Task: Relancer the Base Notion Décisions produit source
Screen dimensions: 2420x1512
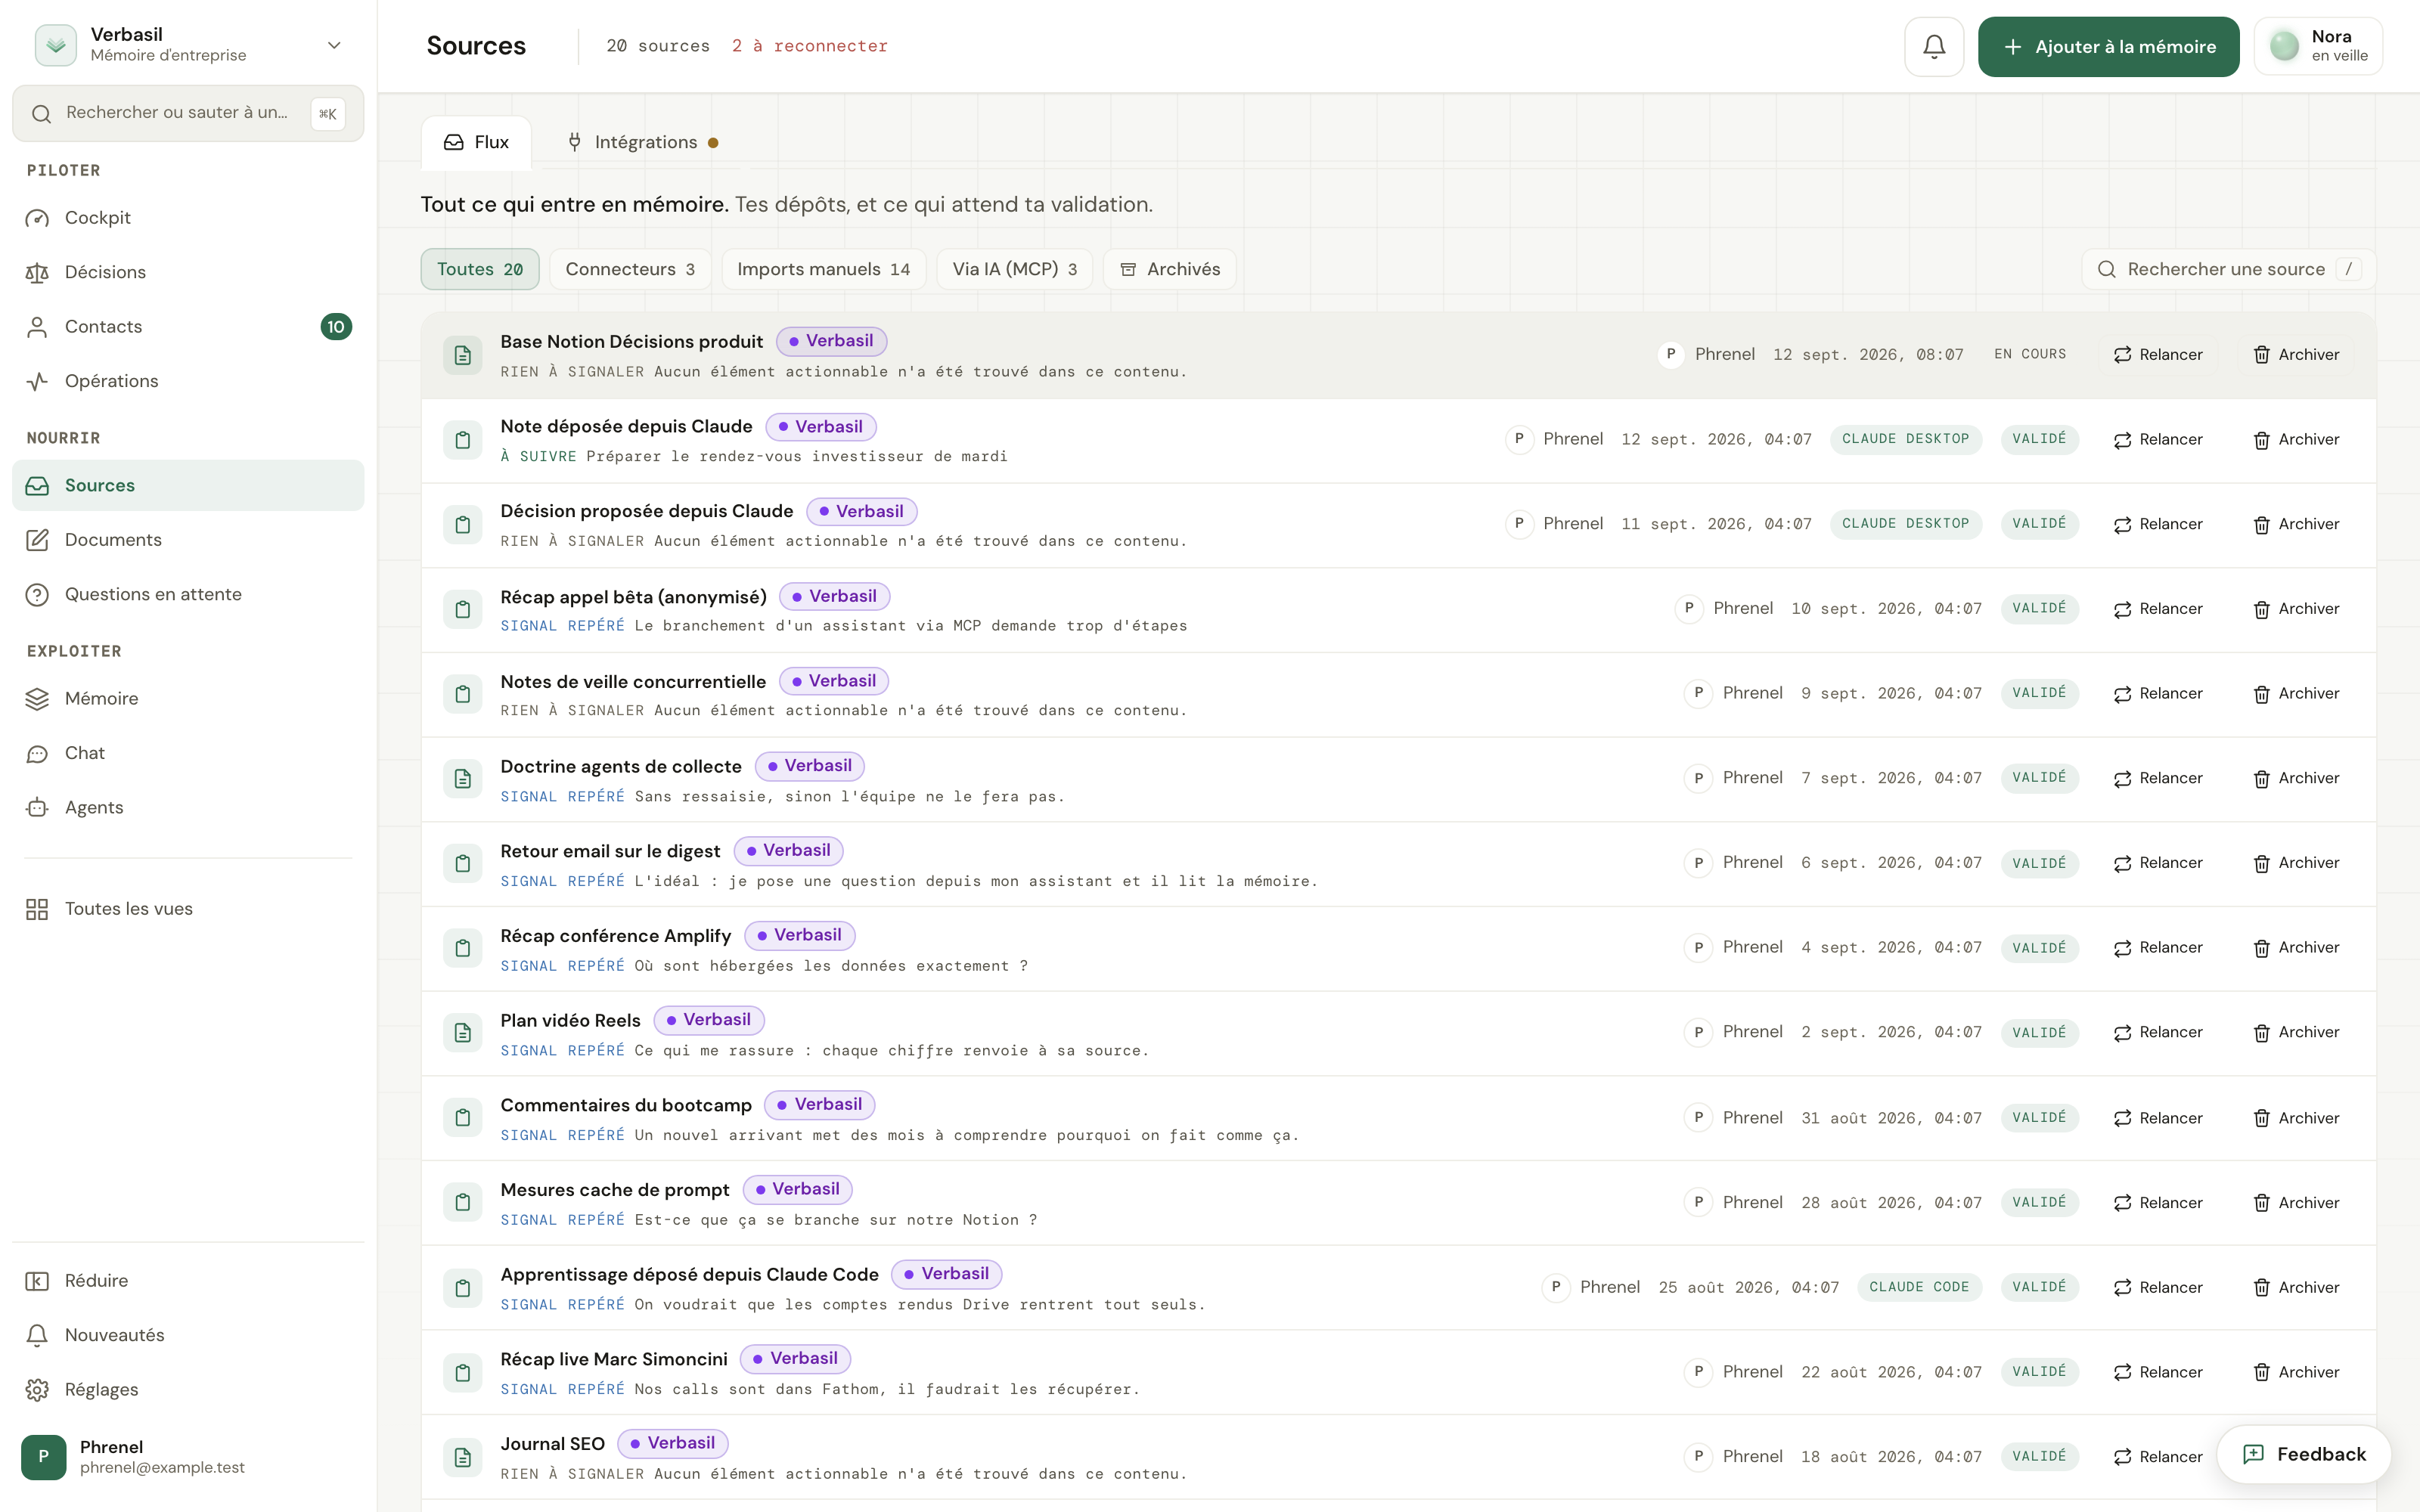Action: (2158, 355)
